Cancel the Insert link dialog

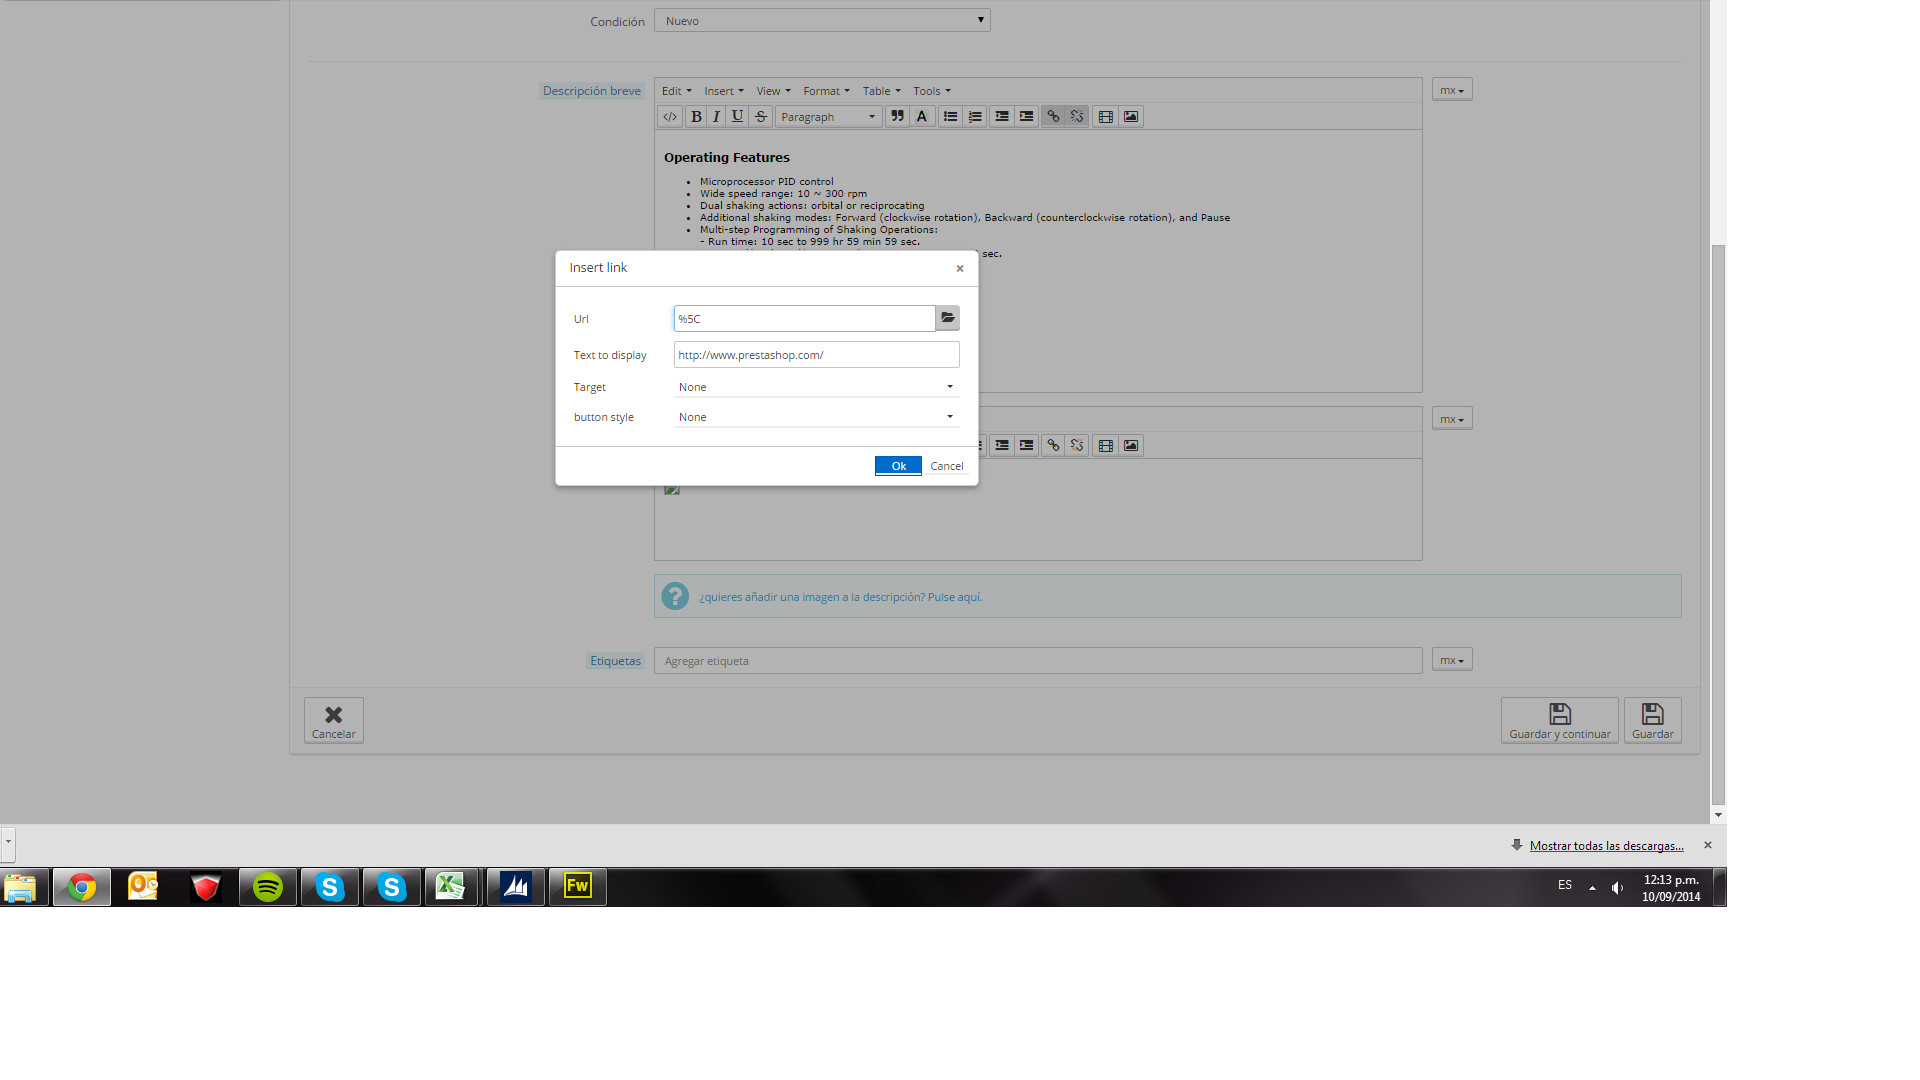[x=946, y=466]
